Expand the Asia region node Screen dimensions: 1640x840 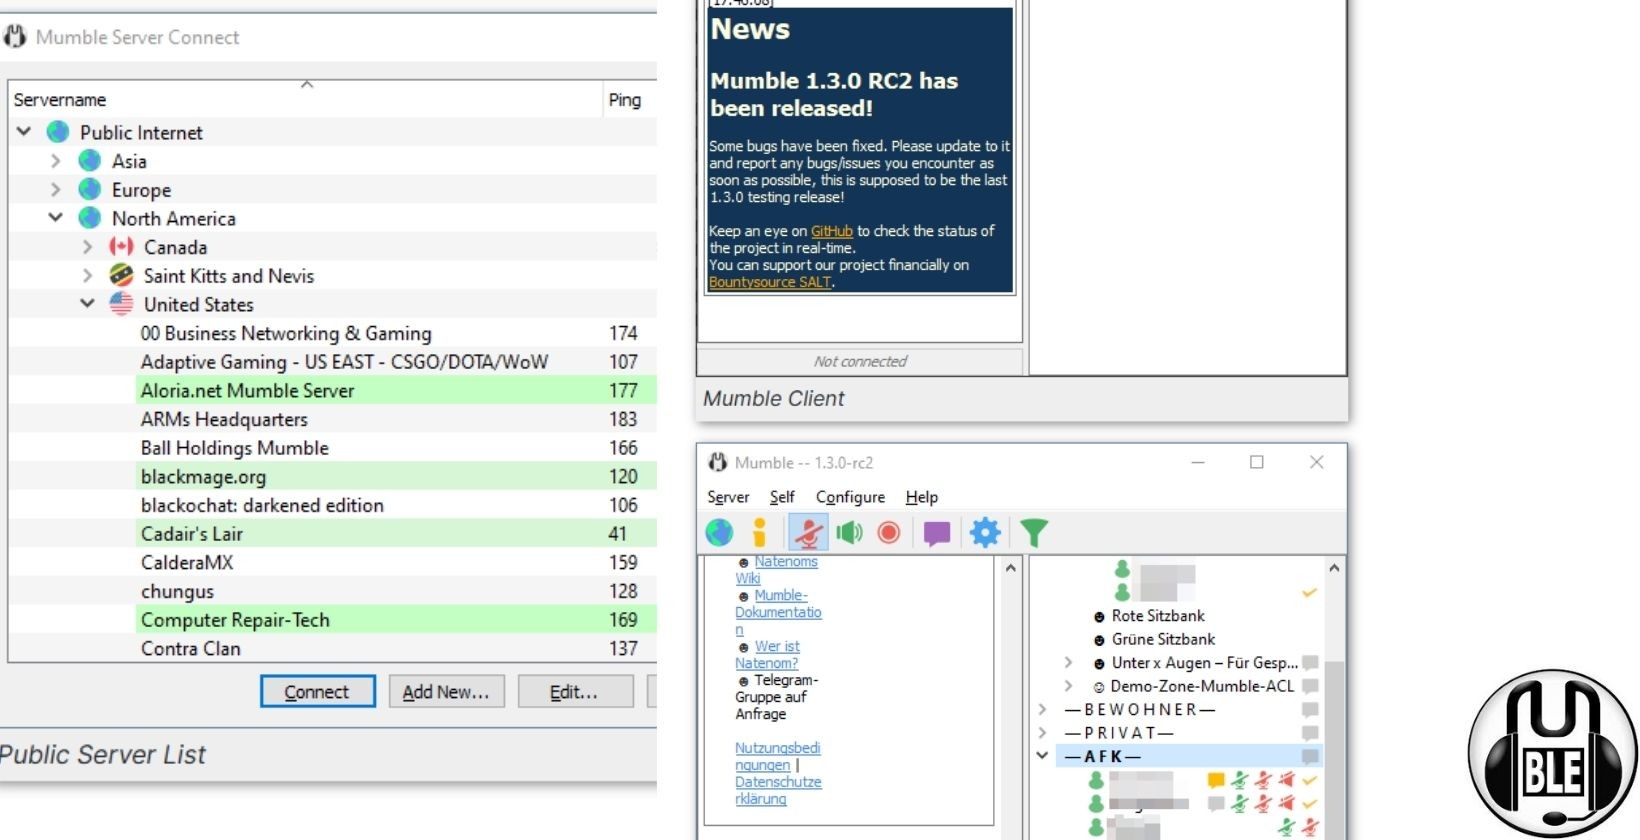point(56,161)
